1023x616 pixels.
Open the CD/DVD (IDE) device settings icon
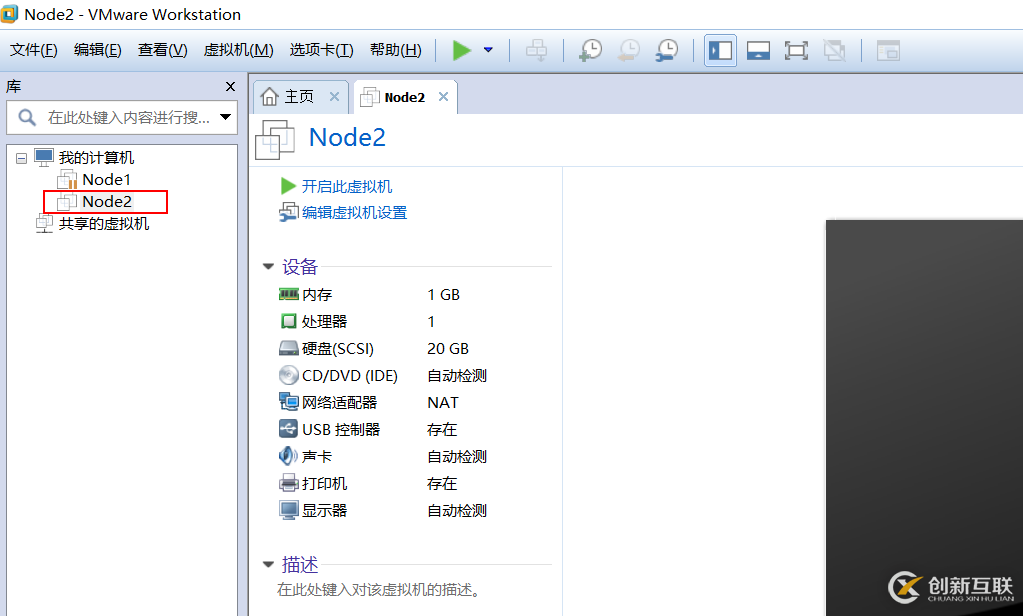coord(289,375)
